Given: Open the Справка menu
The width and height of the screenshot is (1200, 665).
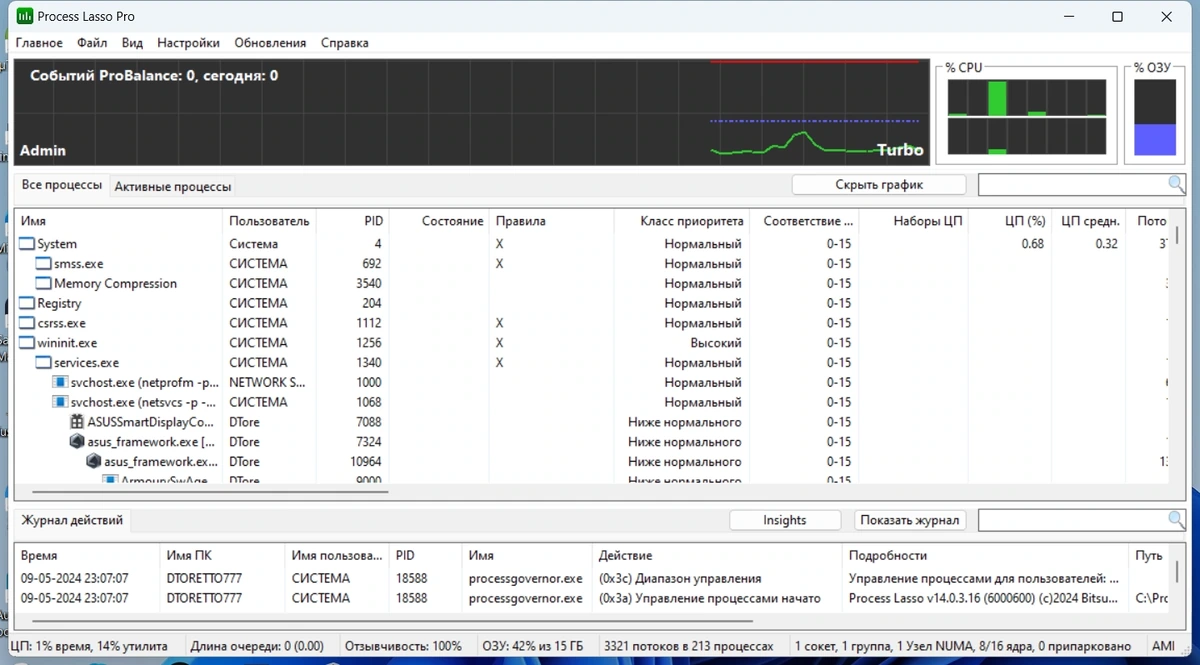Looking at the screenshot, I should [x=344, y=43].
